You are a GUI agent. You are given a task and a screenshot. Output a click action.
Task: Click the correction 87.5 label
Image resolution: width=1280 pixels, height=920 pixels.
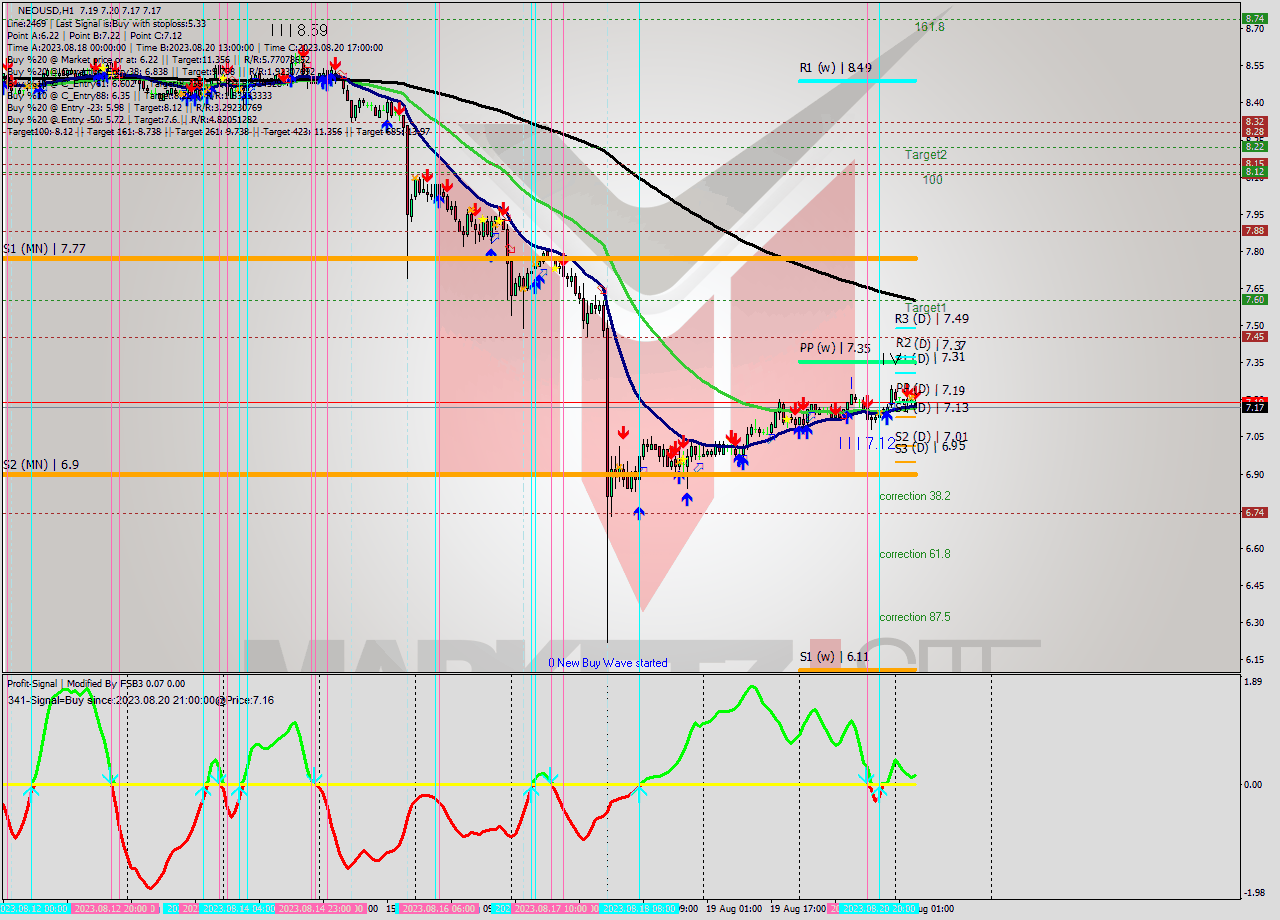tap(915, 617)
